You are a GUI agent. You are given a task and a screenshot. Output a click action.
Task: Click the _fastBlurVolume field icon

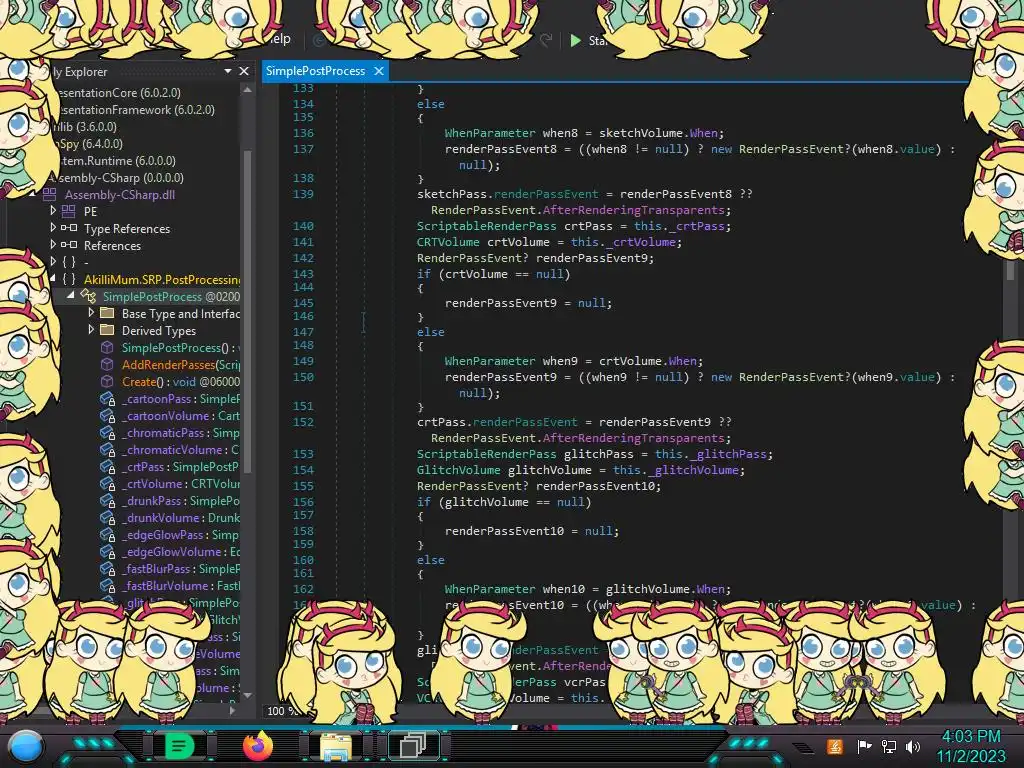point(107,585)
